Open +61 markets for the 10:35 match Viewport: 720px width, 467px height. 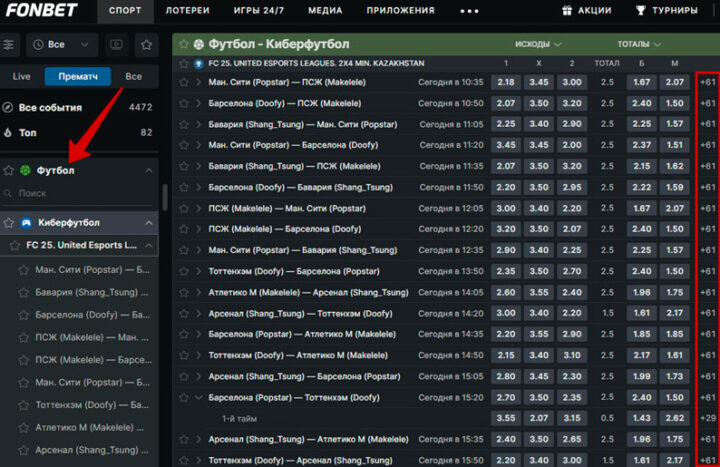coord(708,82)
